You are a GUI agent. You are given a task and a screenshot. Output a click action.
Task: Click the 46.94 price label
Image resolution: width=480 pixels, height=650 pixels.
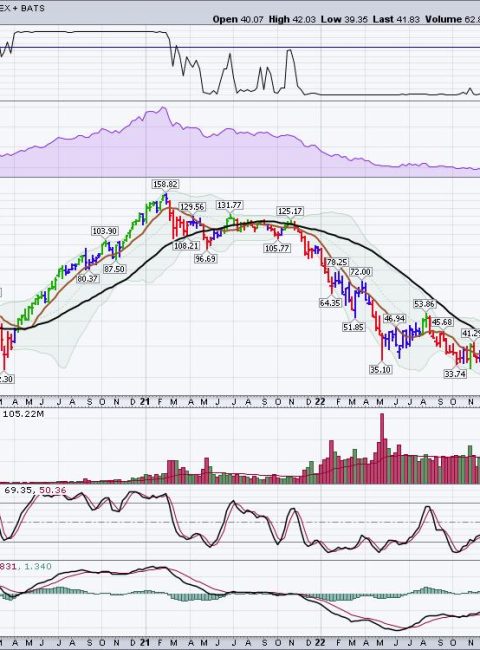[394, 318]
